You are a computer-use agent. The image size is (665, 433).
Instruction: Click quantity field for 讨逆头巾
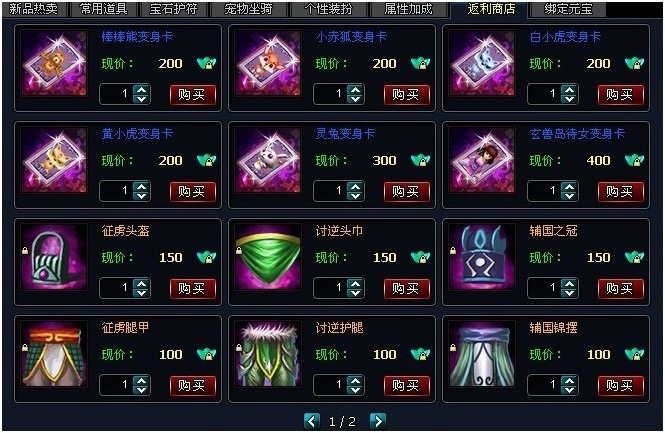330,288
